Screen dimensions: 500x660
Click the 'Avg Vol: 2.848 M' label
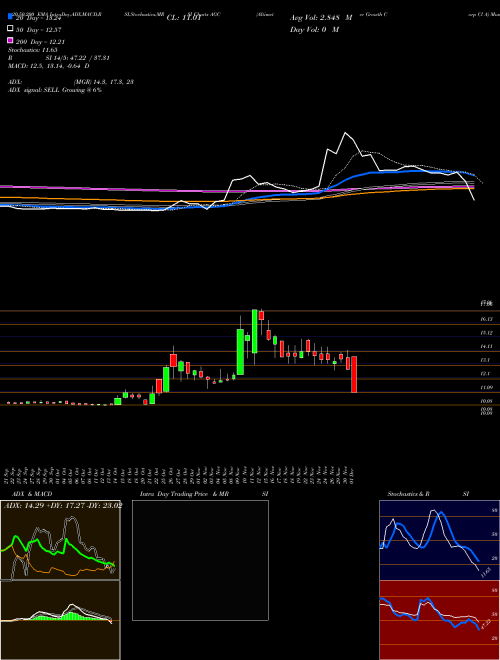pos(321,18)
